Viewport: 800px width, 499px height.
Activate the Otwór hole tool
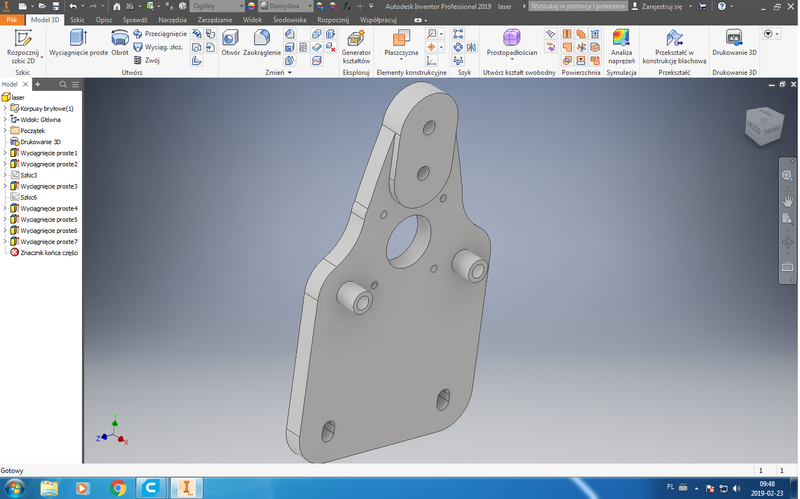[231, 43]
